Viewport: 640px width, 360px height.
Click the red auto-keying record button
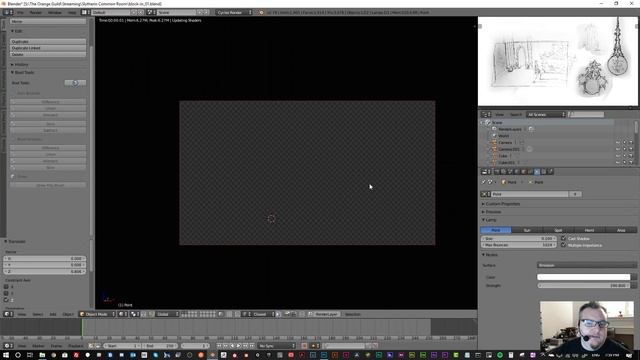(304, 346)
